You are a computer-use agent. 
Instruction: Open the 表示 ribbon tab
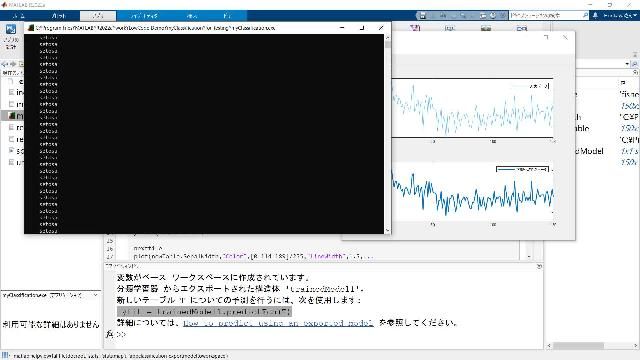click(227, 16)
